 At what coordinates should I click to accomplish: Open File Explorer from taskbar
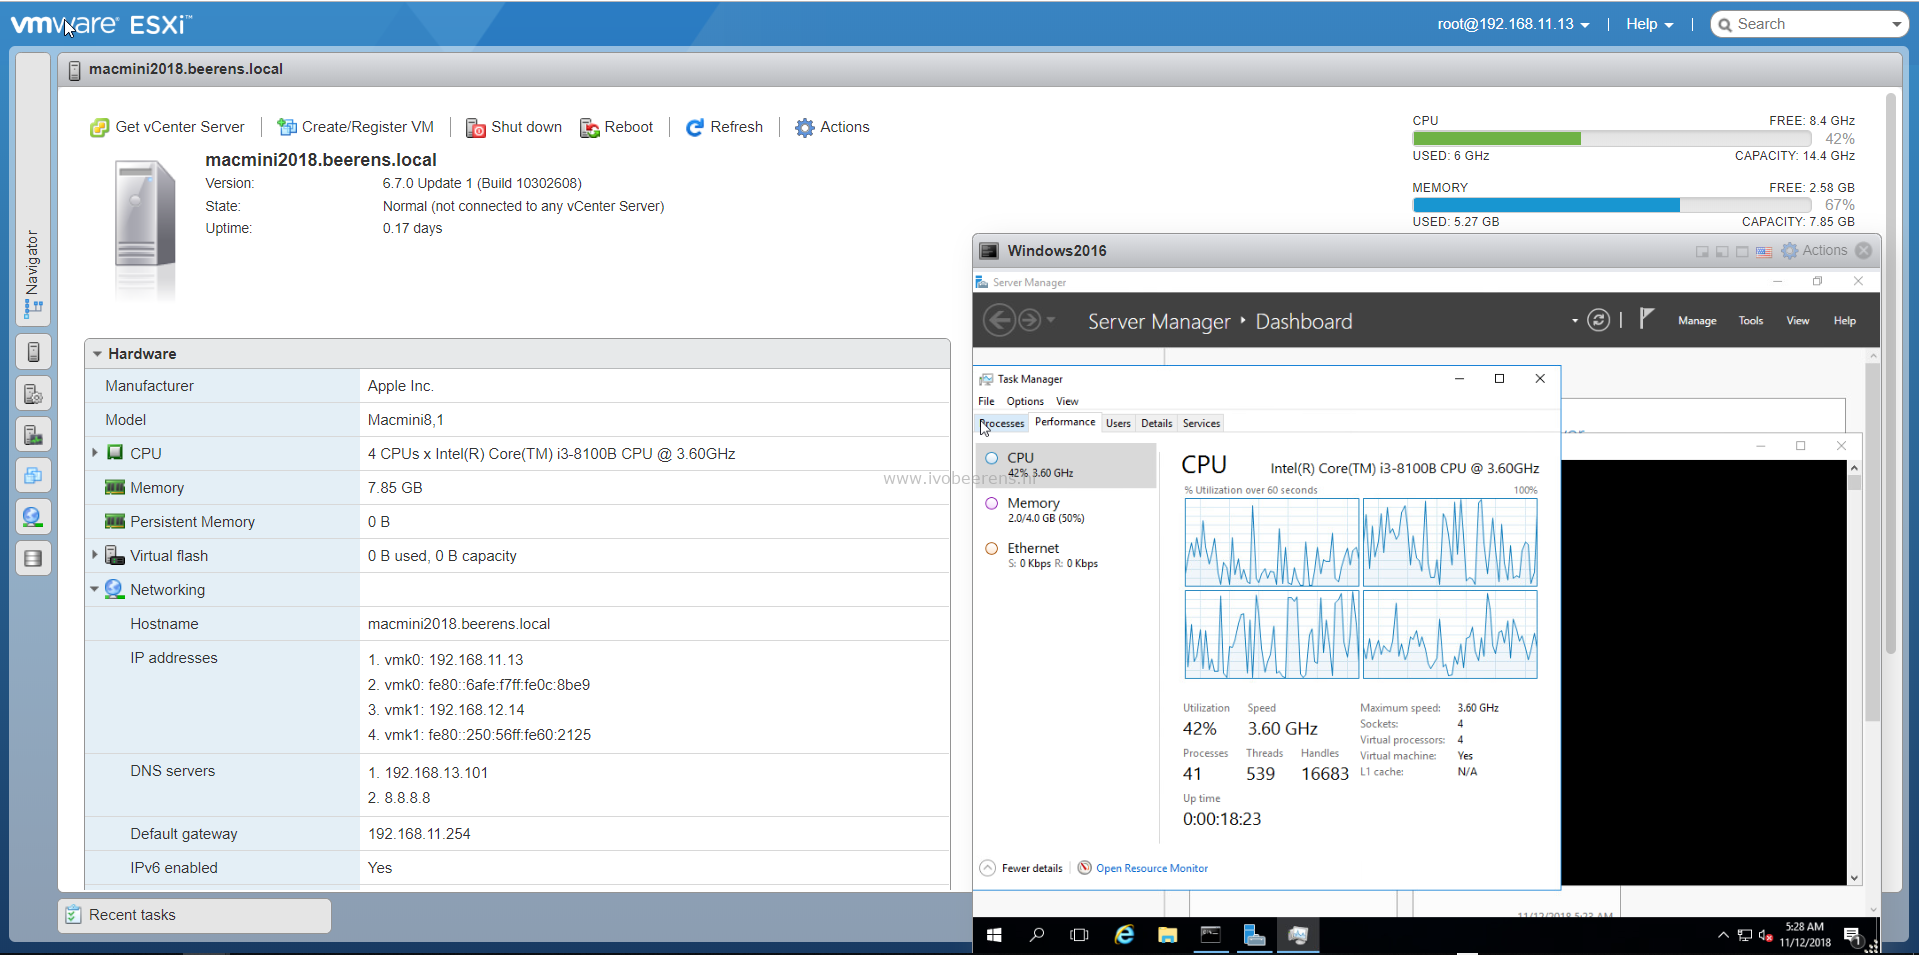(1167, 935)
